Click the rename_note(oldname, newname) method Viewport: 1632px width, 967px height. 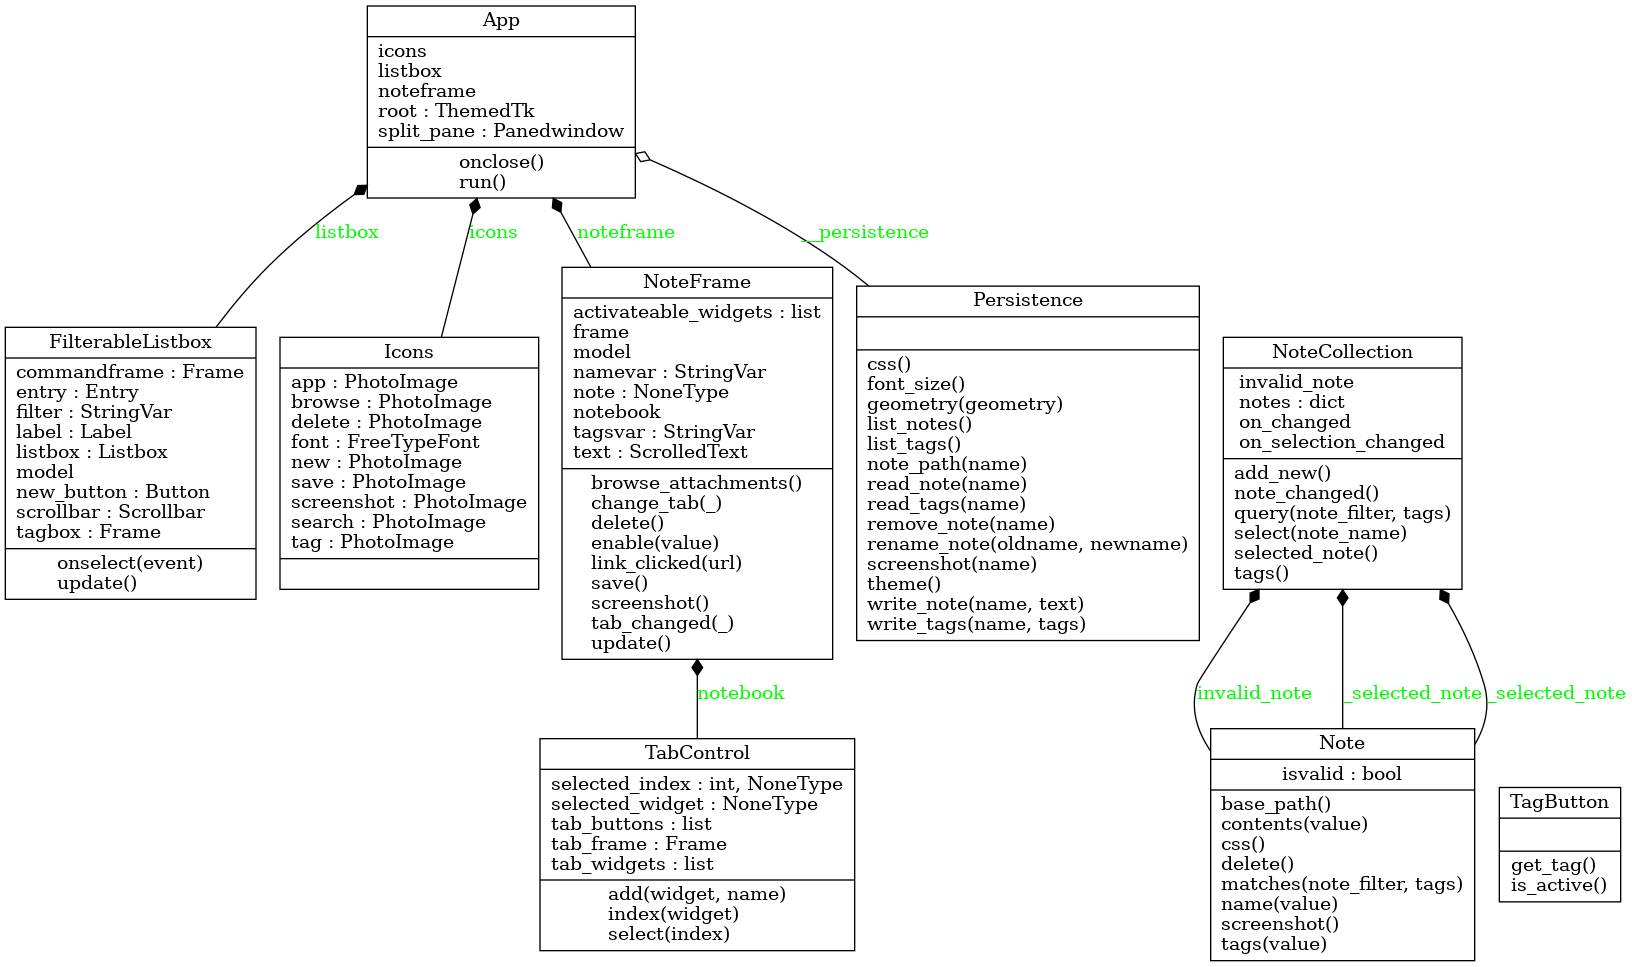[x=1027, y=544]
